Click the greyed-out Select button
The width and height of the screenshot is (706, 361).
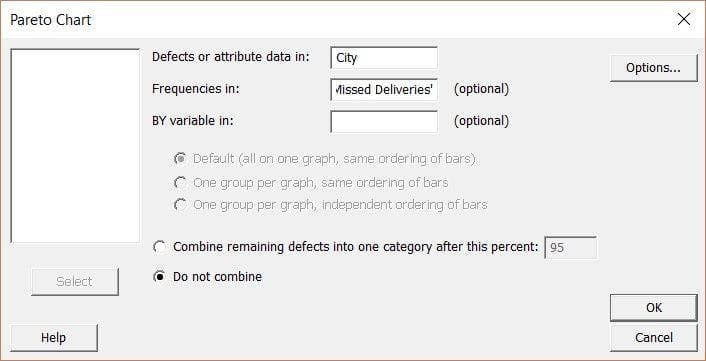click(75, 281)
